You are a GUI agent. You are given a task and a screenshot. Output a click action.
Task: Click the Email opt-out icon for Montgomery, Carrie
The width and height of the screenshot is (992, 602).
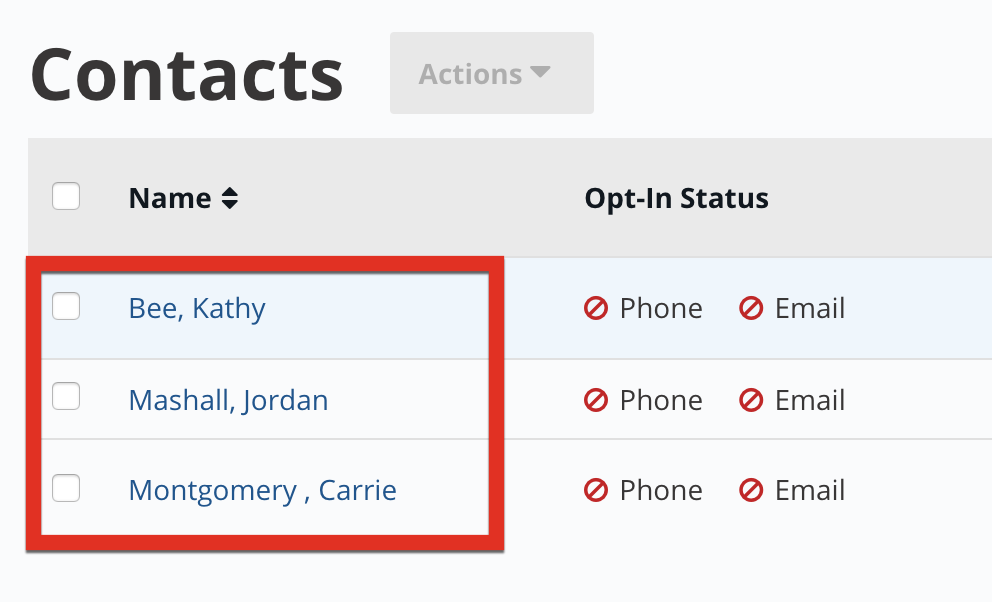click(751, 490)
